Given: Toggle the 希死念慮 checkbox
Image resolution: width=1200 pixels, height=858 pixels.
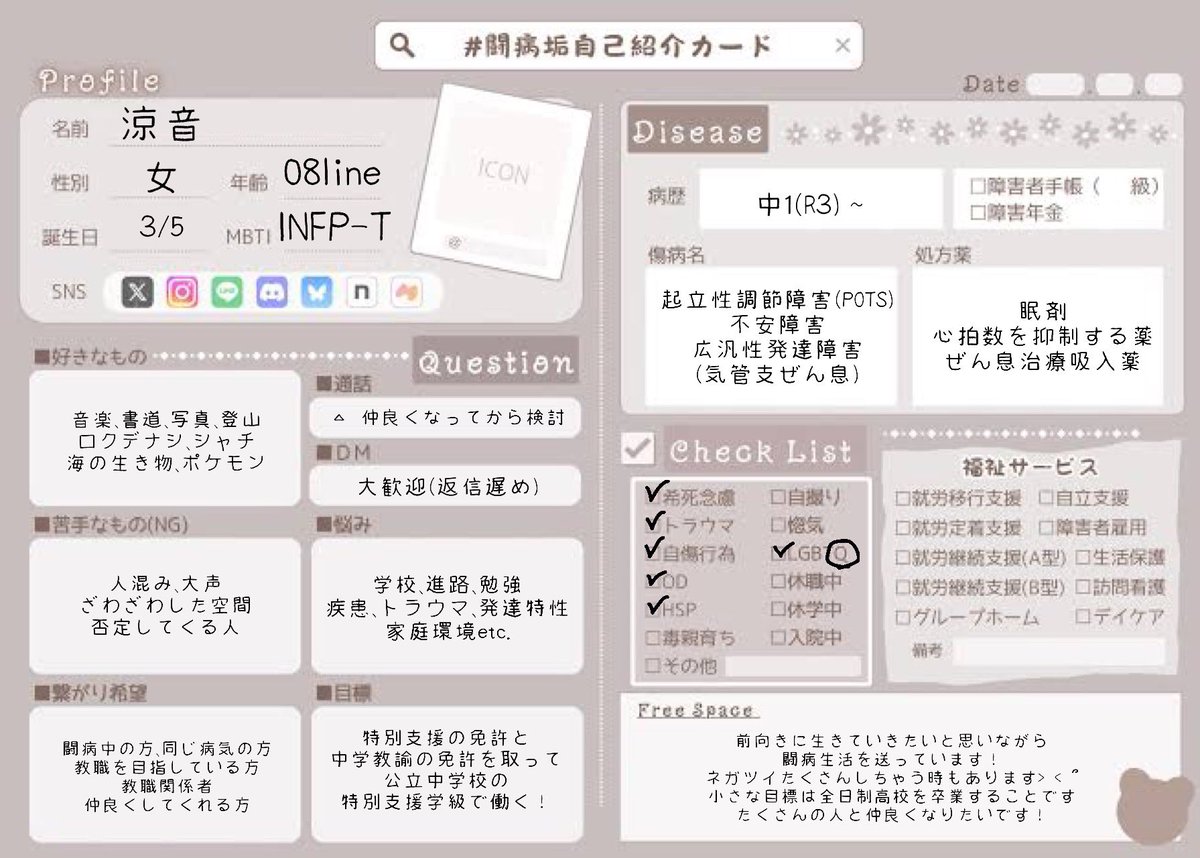Looking at the screenshot, I should 654,495.
